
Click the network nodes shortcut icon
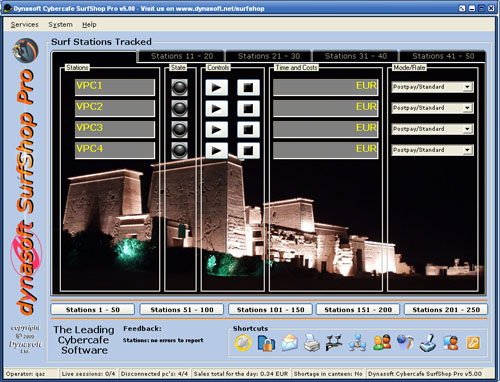pyautogui.click(x=357, y=343)
